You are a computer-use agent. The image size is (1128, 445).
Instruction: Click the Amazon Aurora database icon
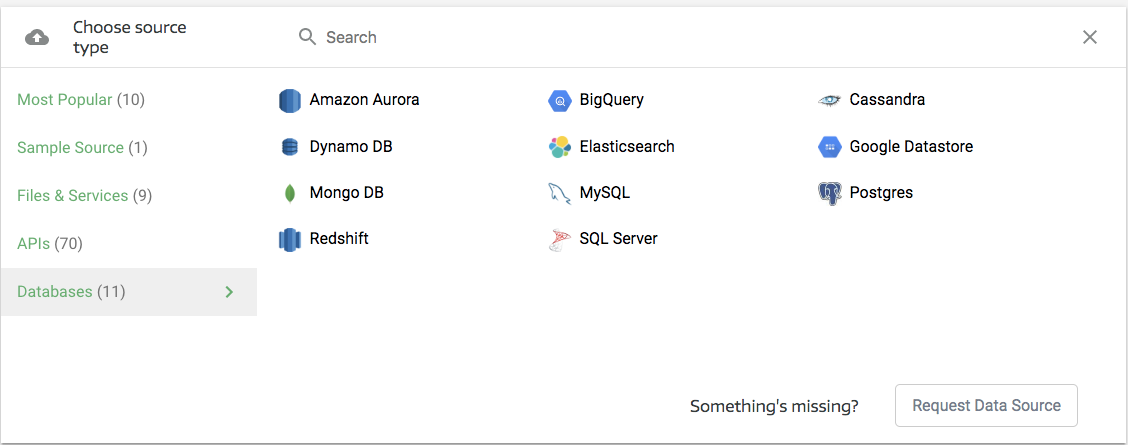point(290,100)
